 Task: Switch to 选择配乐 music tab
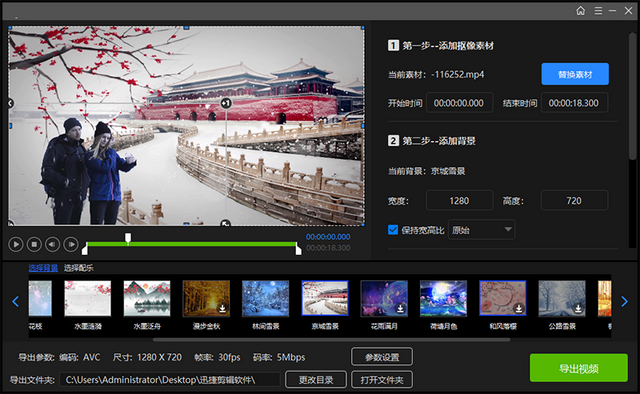click(x=78, y=268)
